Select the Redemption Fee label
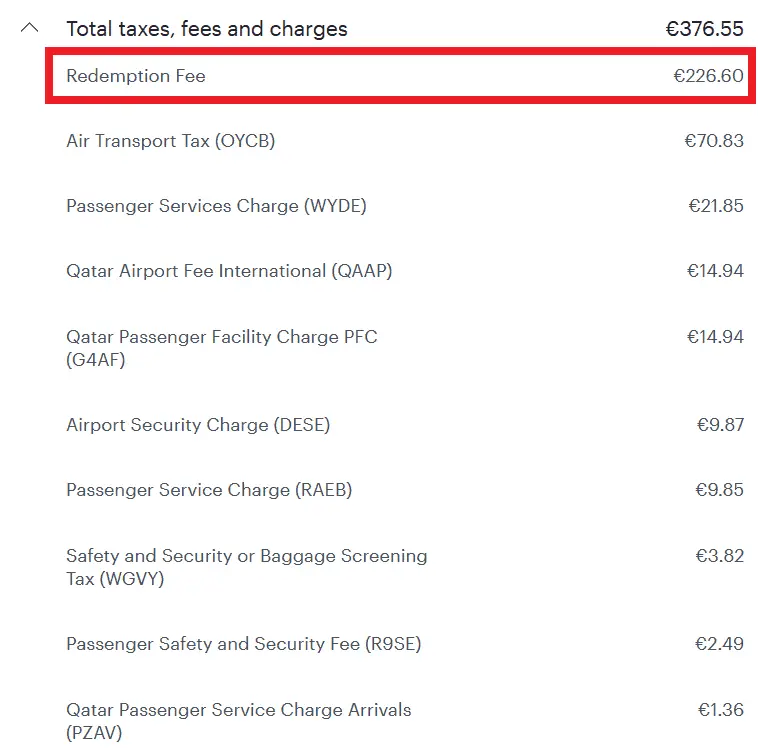This screenshot has height=753, width=758. pos(136,76)
